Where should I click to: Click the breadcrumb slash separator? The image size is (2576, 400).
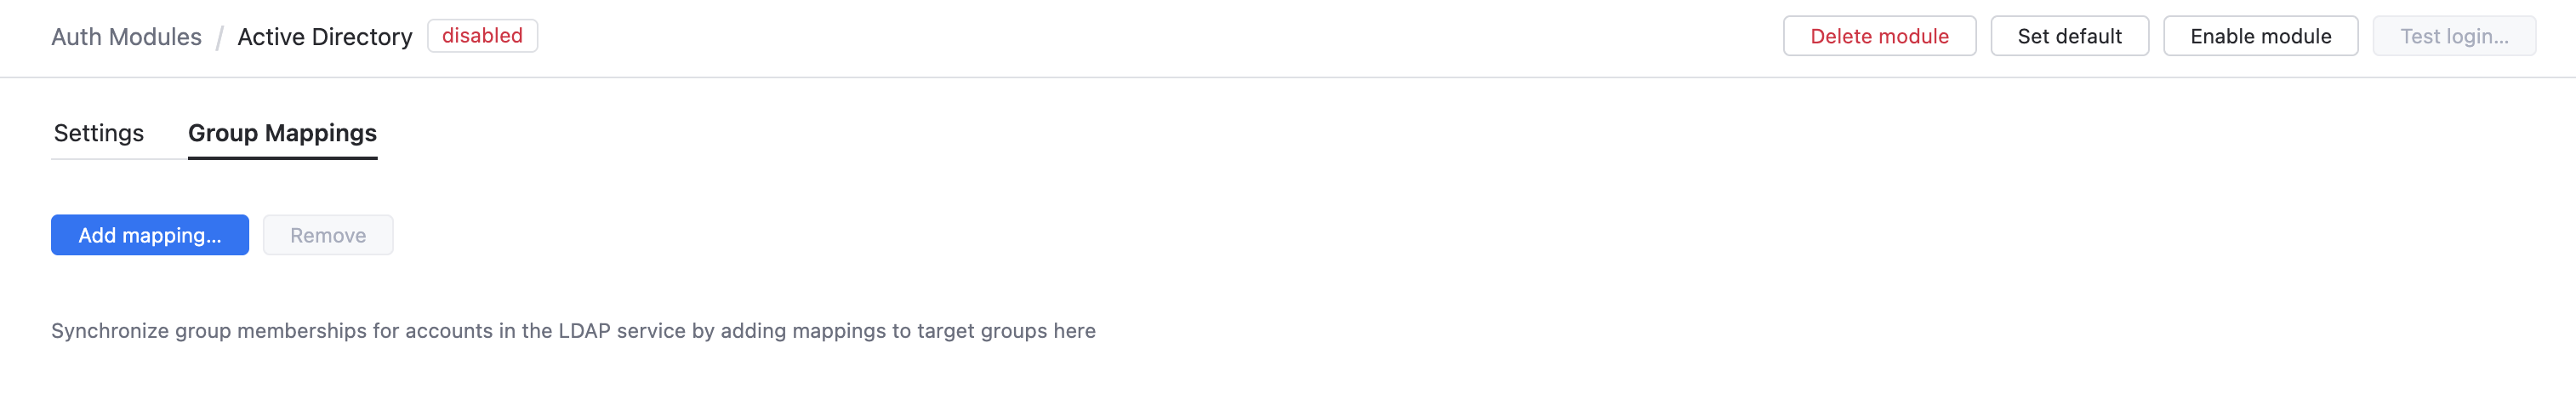pos(219,38)
